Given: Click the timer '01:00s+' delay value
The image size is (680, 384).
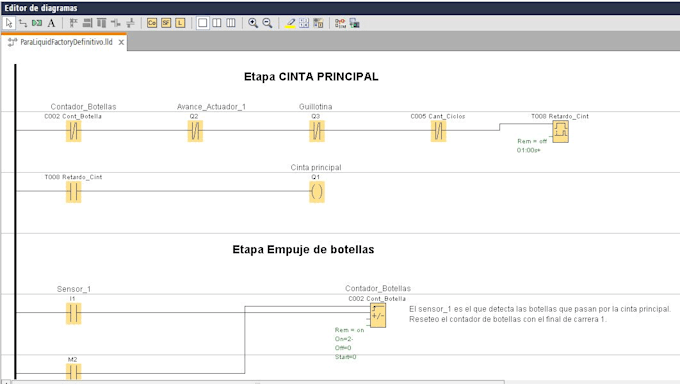Looking at the screenshot, I should coord(528,150).
